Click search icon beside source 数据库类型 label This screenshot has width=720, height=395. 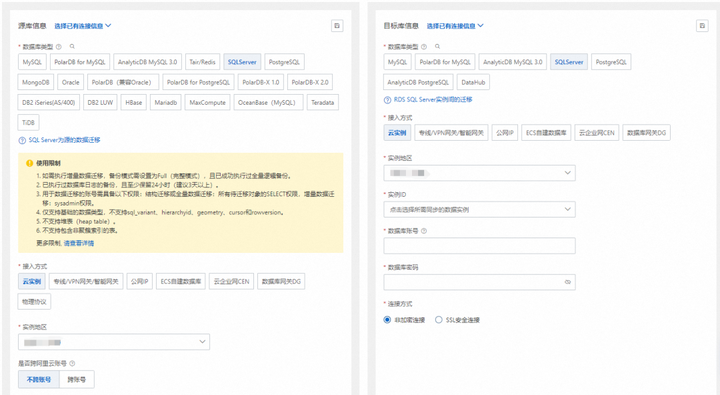pyautogui.click(x=72, y=46)
